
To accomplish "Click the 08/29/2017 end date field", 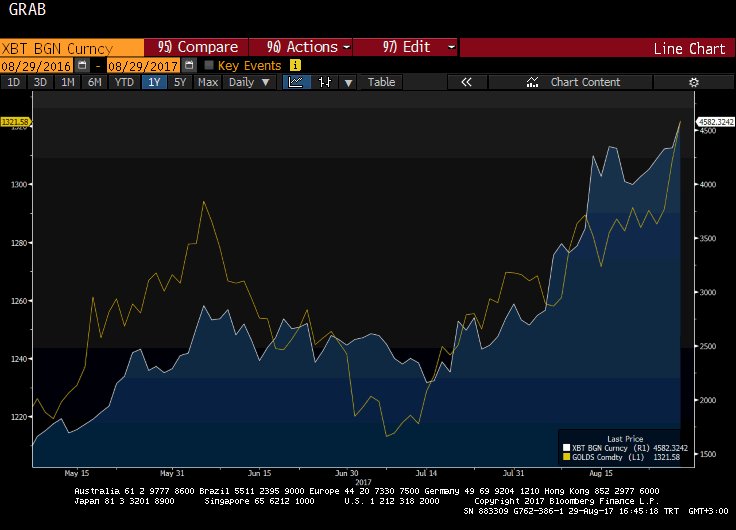I will click(143, 65).
